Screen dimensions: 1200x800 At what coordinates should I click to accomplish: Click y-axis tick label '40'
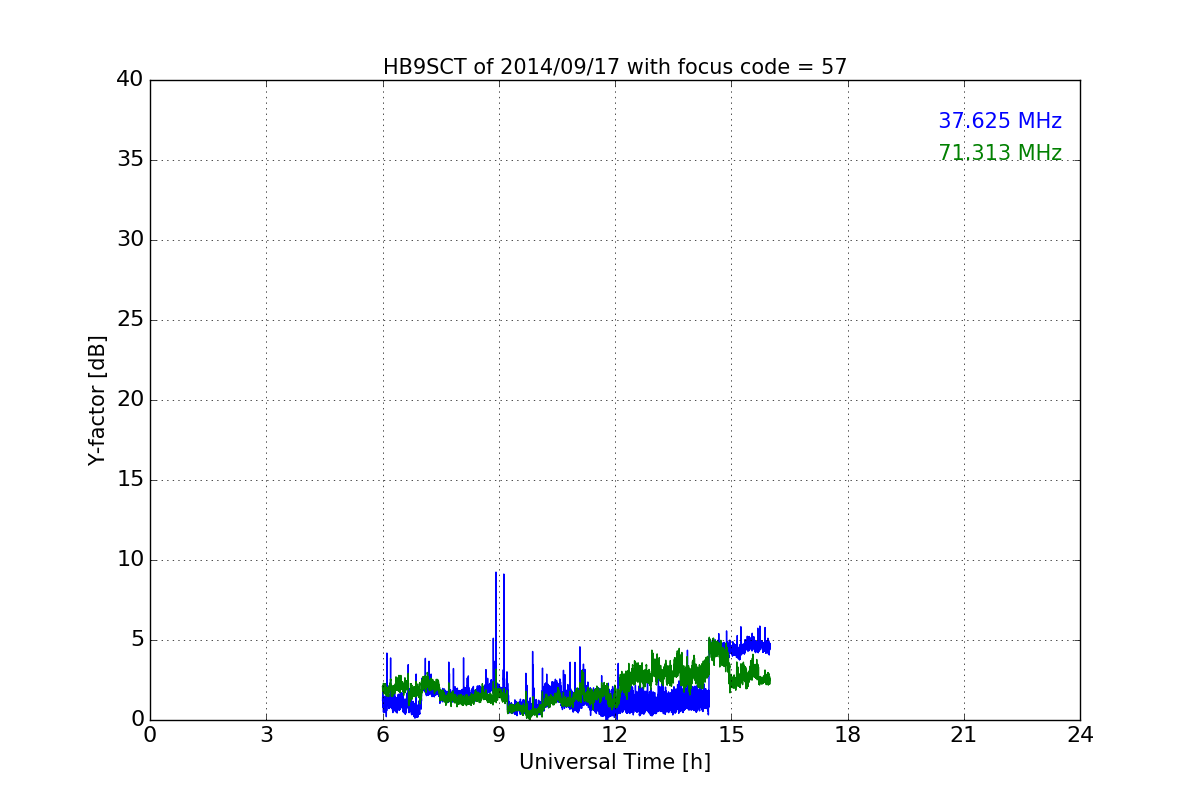point(130,80)
